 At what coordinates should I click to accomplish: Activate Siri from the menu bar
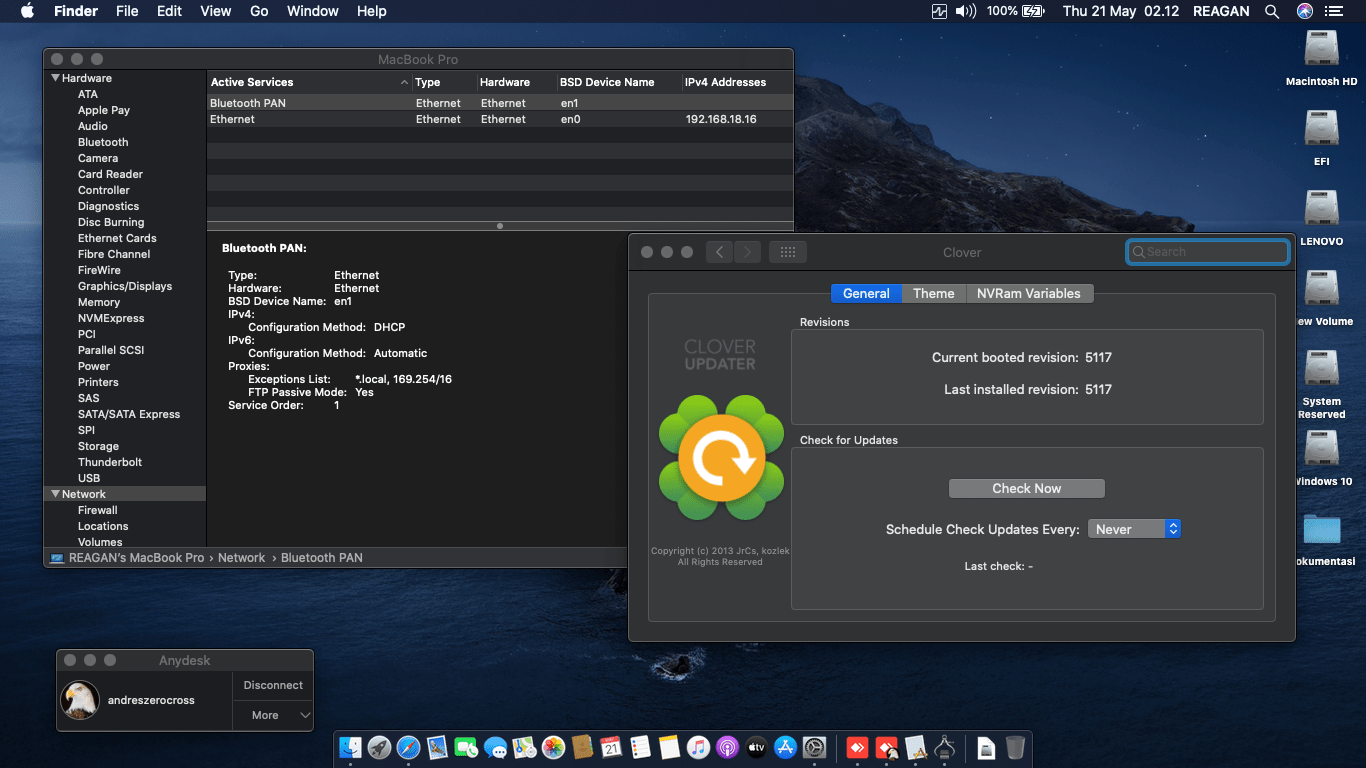[x=1304, y=11]
